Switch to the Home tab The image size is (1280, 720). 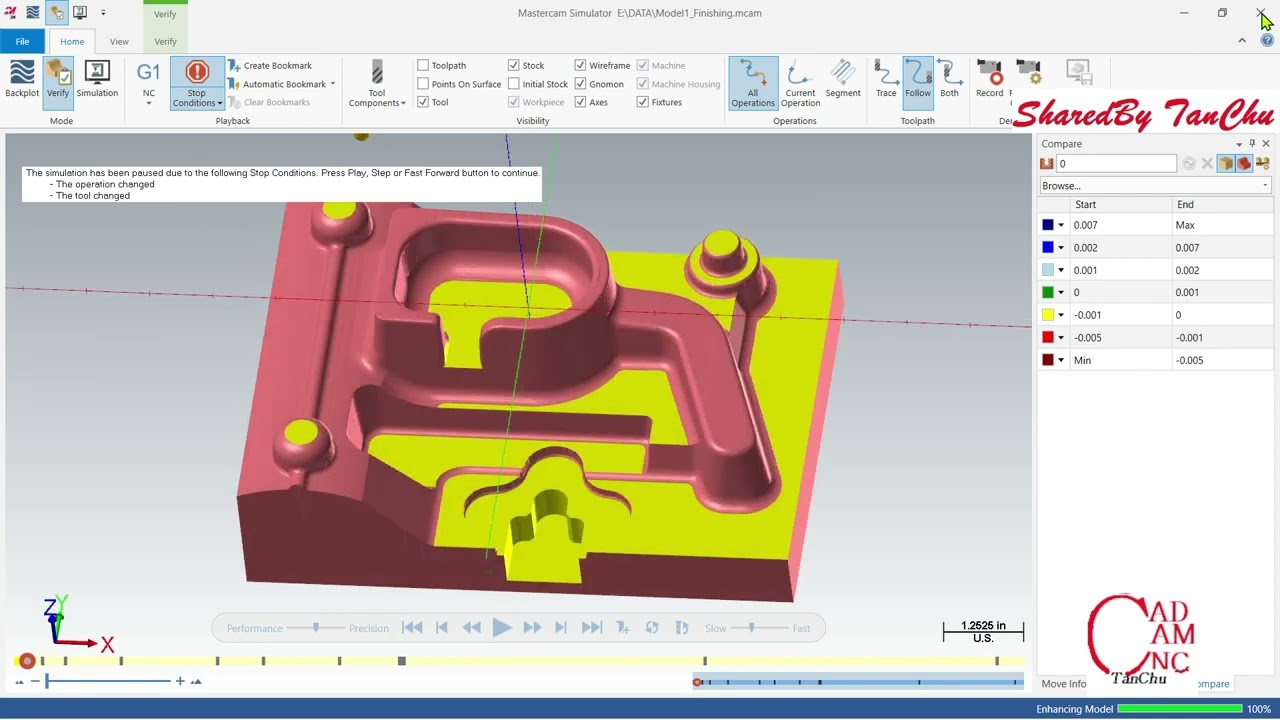72,41
